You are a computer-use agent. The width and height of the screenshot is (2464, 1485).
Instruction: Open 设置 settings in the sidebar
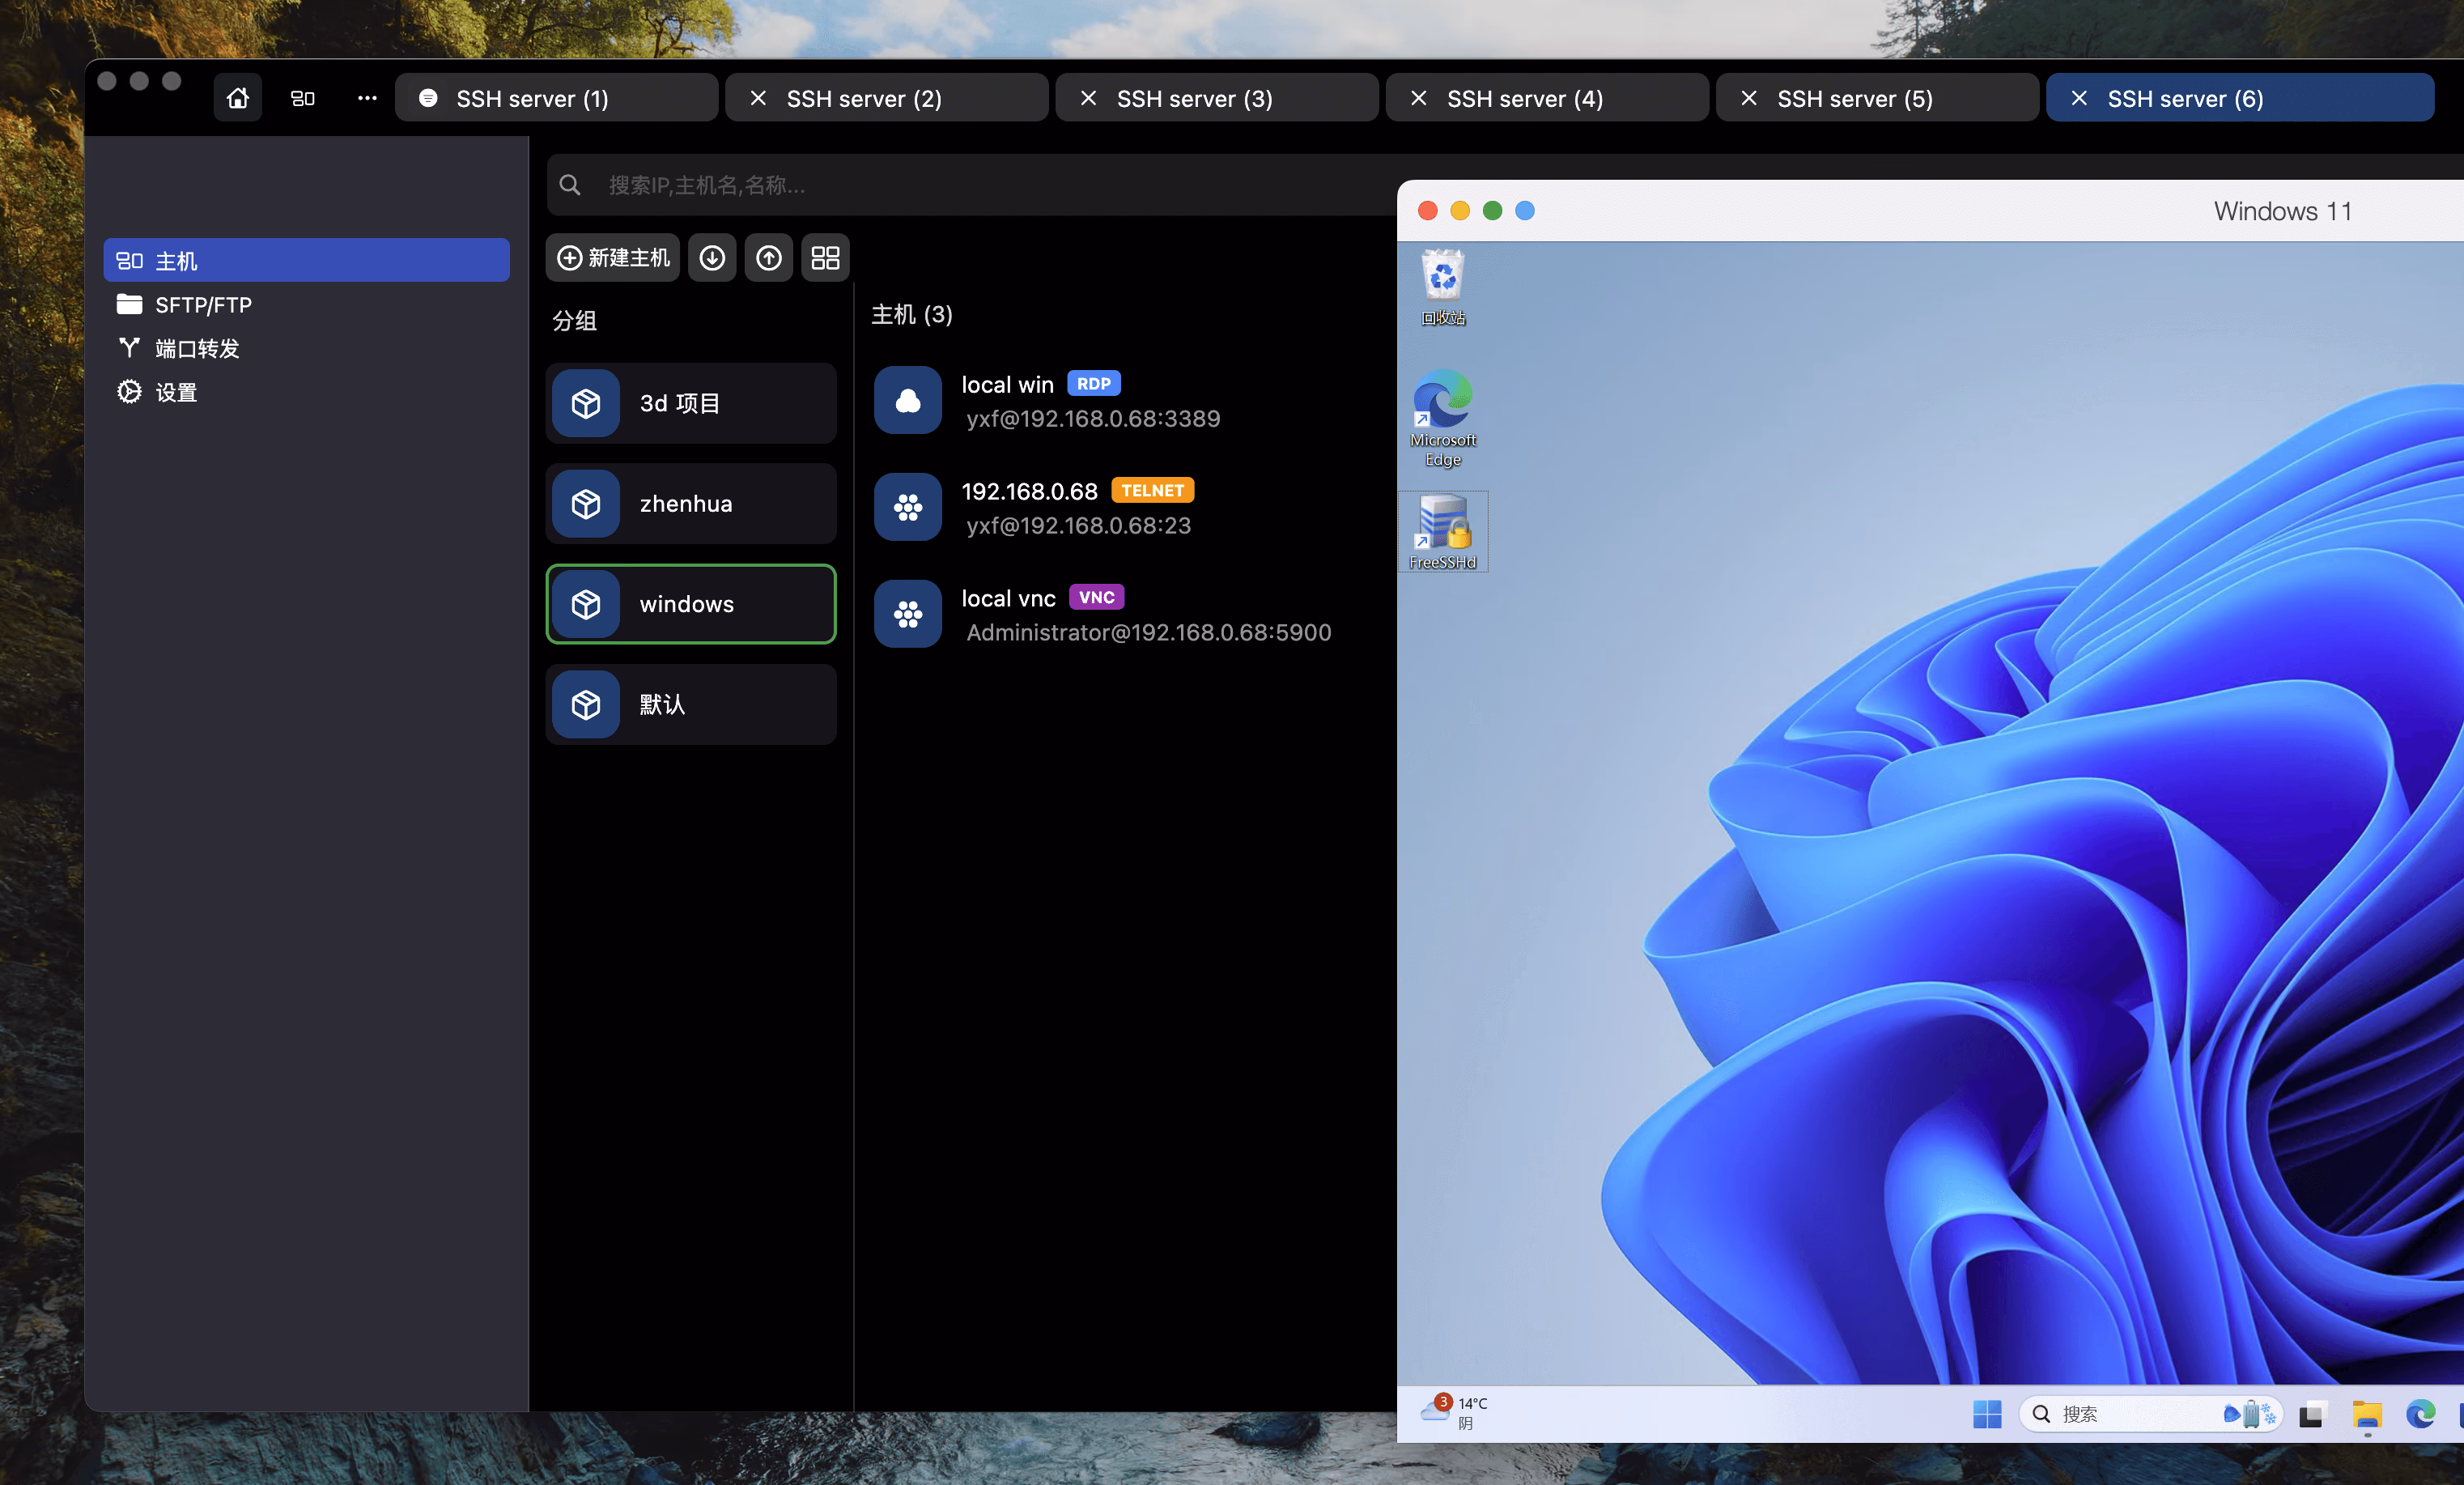pos(176,392)
